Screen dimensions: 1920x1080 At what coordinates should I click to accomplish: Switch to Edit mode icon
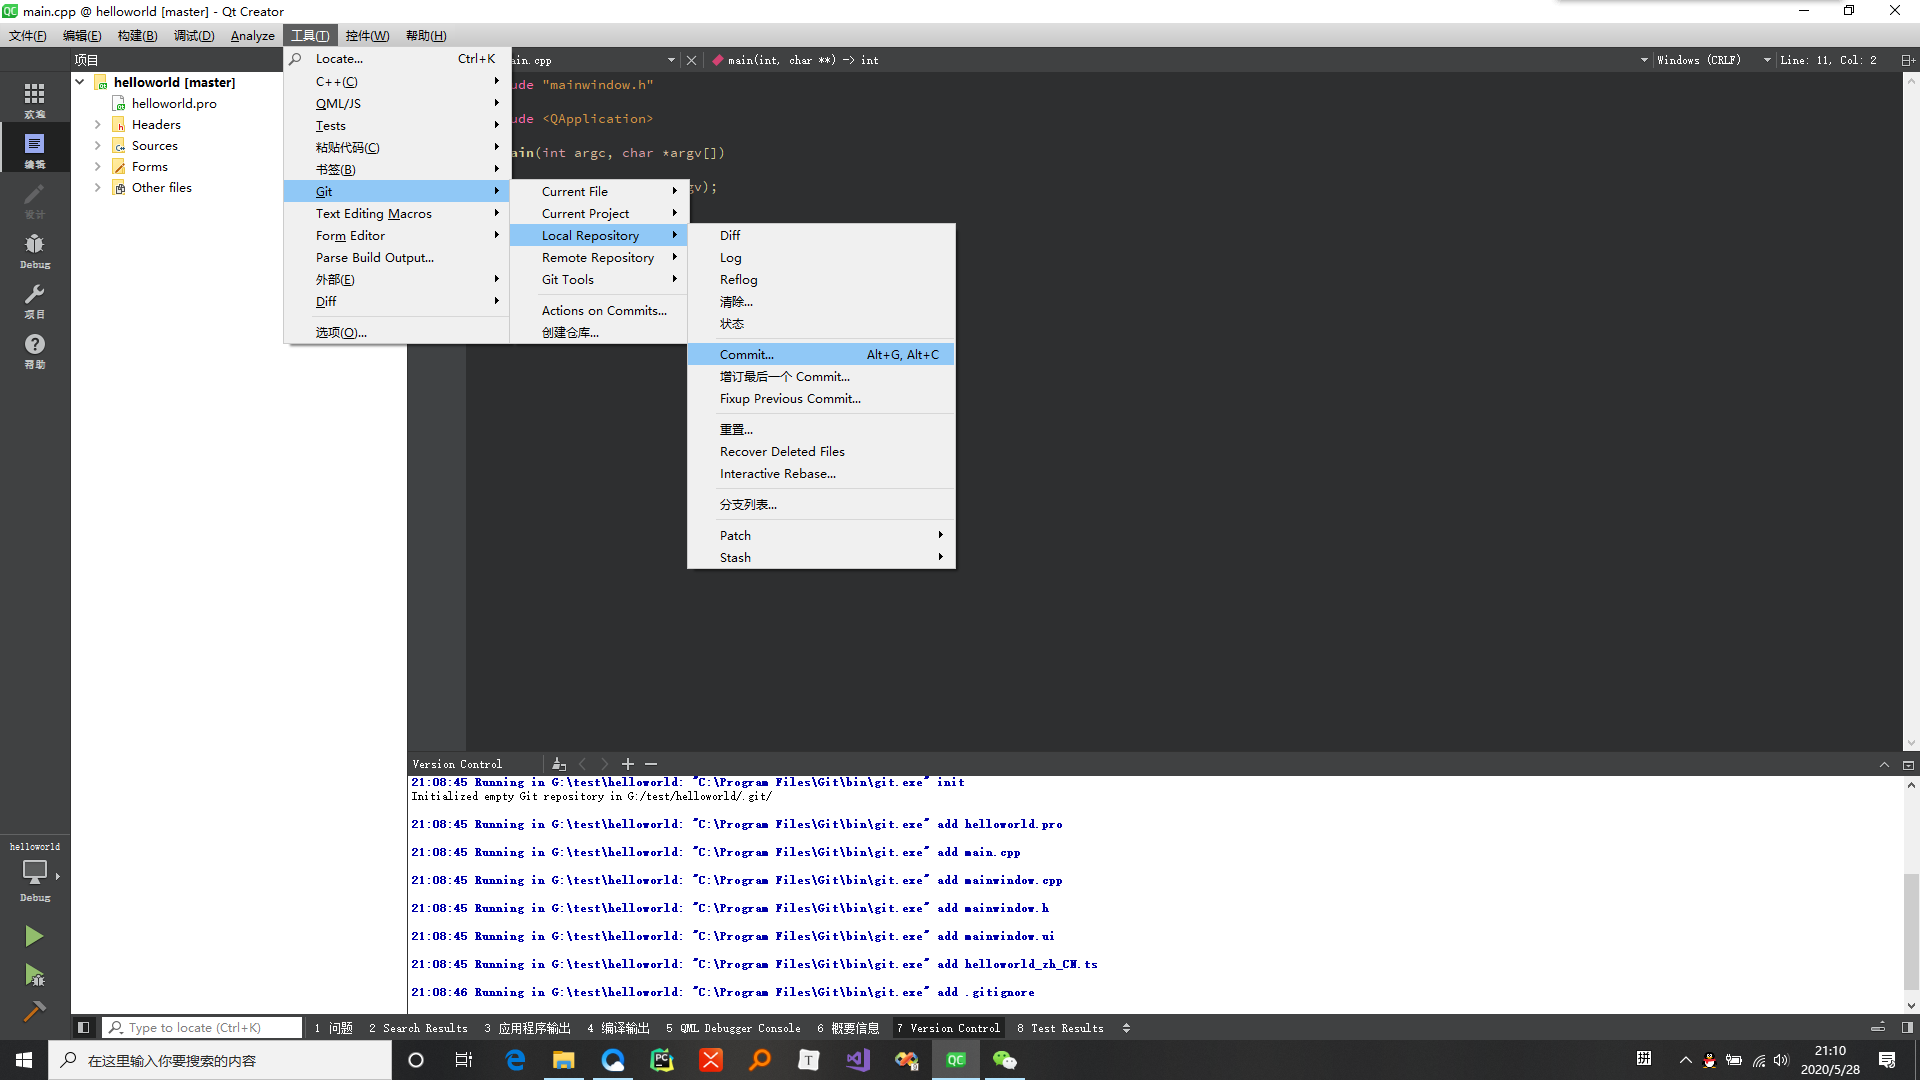click(x=35, y=149)
